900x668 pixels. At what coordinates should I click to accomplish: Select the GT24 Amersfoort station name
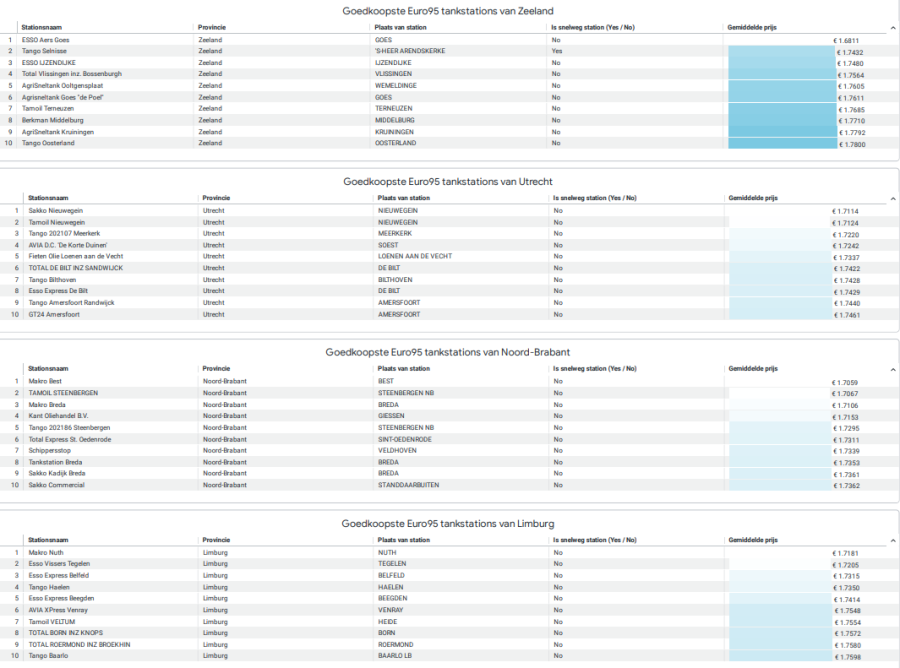(x=54, y=314)
